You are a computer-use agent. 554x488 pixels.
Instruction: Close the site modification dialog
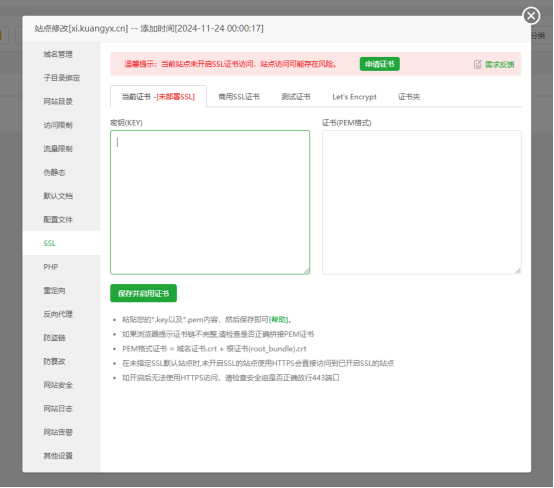[531, 16]
